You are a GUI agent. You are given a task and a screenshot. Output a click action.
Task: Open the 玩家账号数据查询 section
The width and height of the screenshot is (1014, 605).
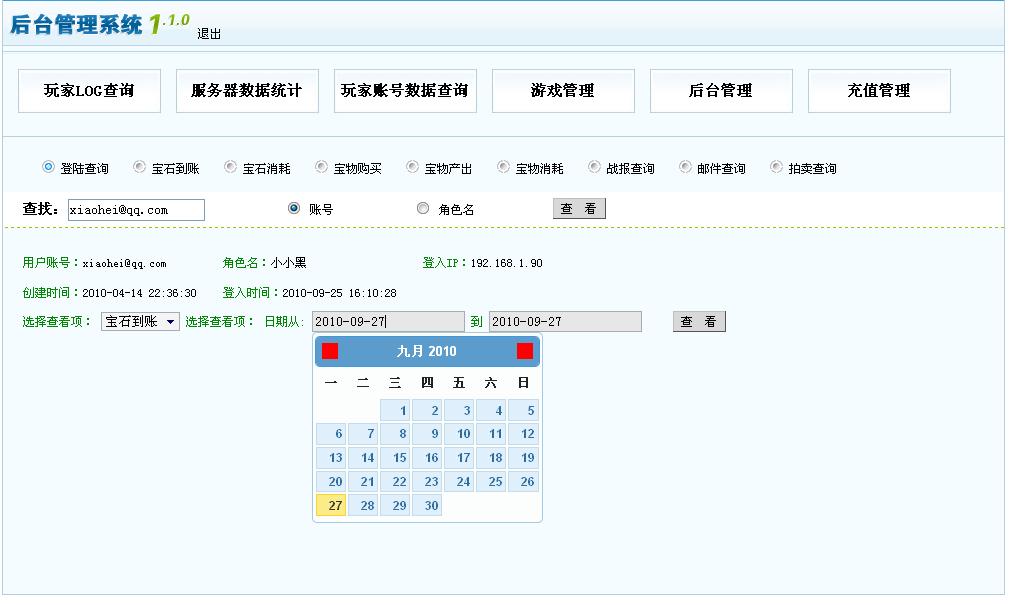(405, 90)
